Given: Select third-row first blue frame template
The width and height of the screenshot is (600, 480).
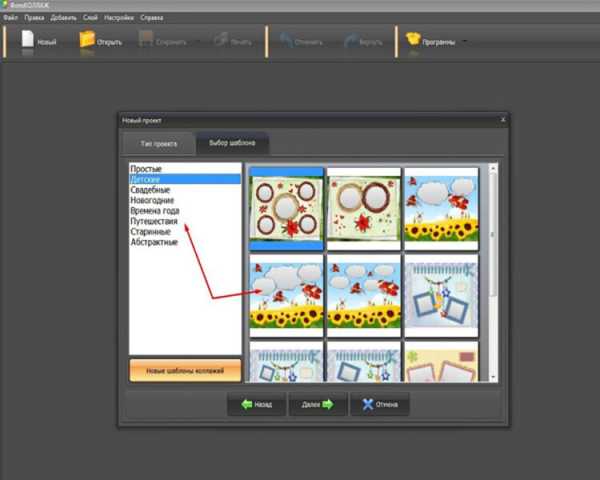Looking at the screenshot, I should pos(286,362).
